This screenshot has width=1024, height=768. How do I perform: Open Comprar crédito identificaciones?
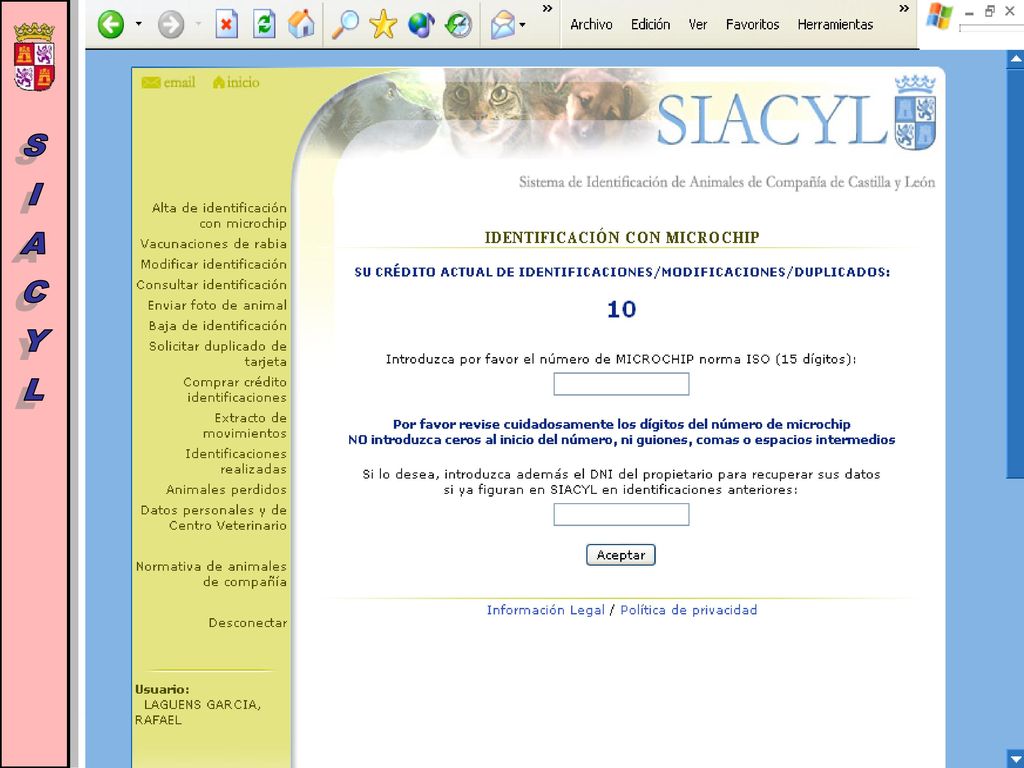point(235,389)
